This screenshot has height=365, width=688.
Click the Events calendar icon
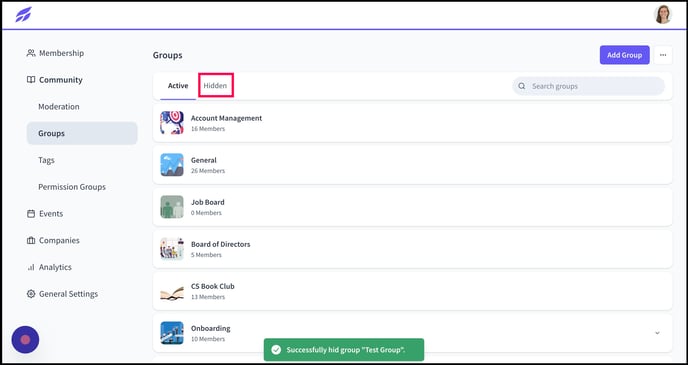click(31, 214)
